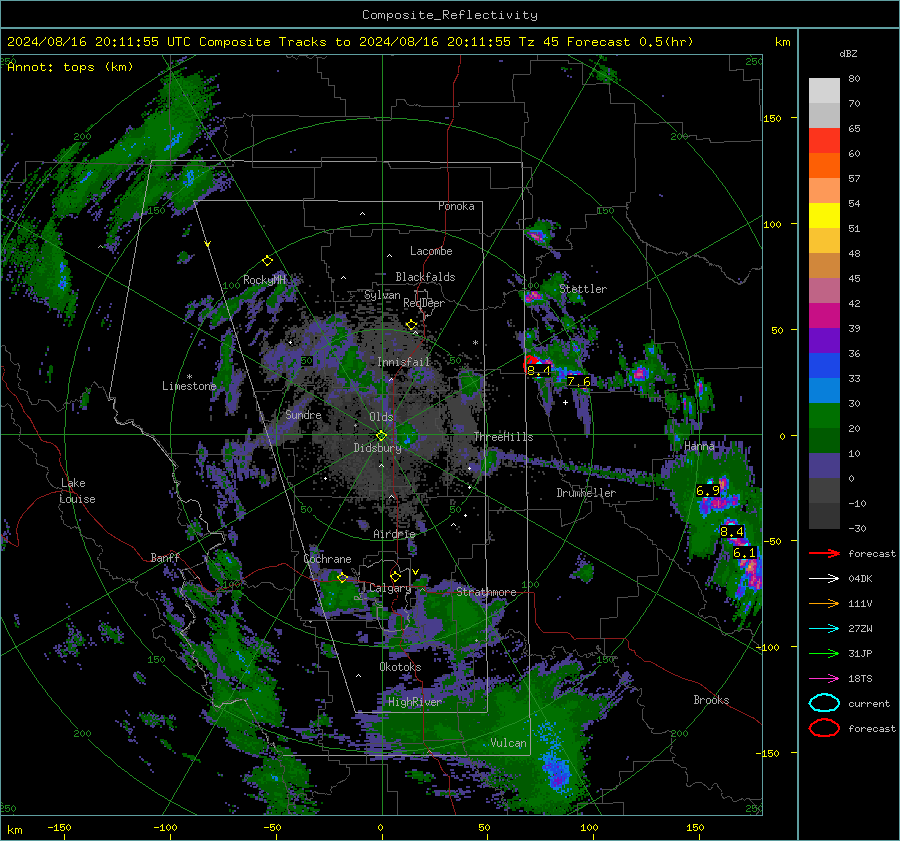Click the red forecast storm outline beside 8.4
Screen dimensions: 900x841
tap(529, 363)
